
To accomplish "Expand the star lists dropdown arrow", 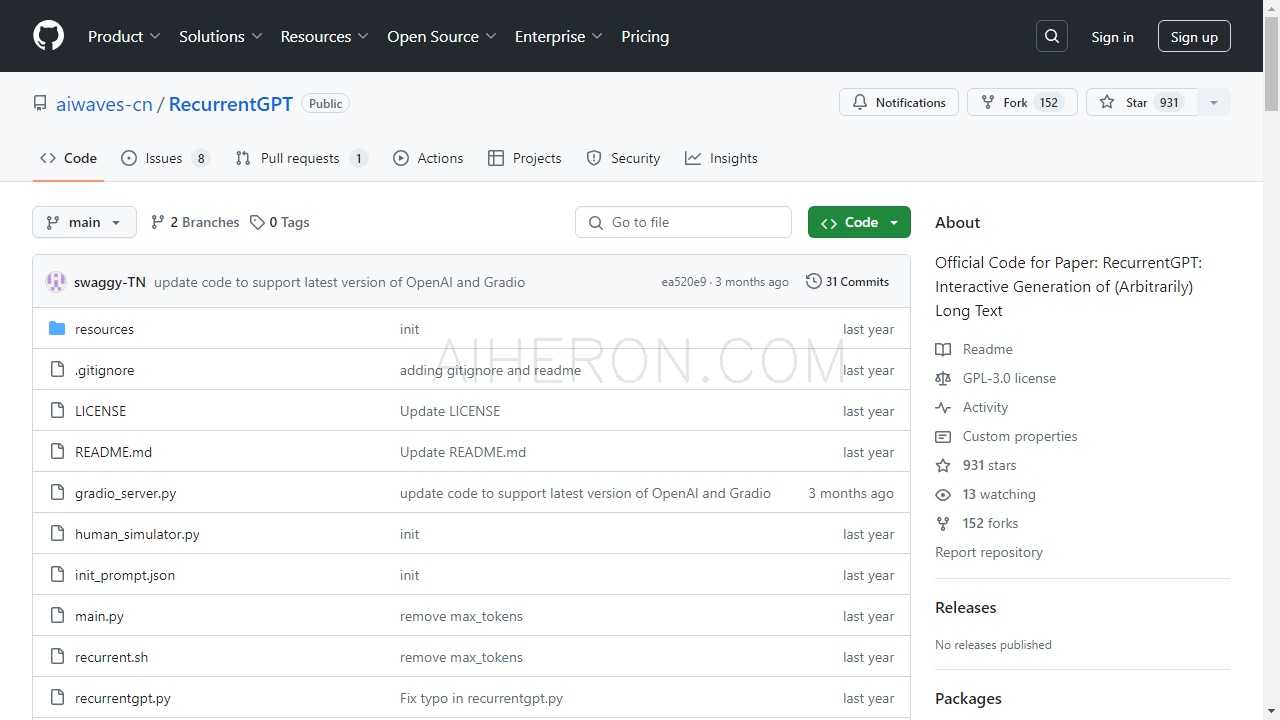I will 1214,103.
